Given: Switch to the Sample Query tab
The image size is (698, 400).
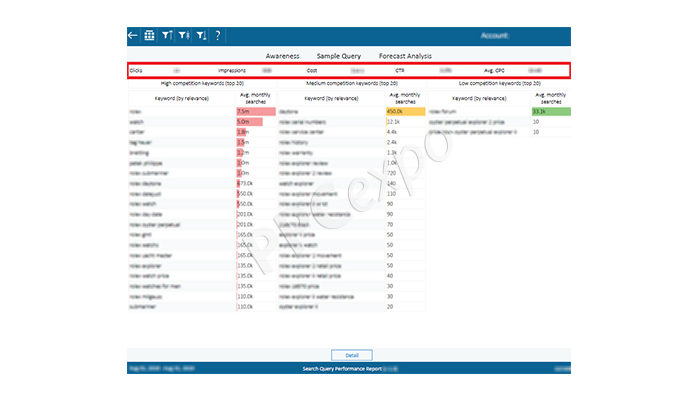Looking at the screenshot, I should [x=339, y=56].
